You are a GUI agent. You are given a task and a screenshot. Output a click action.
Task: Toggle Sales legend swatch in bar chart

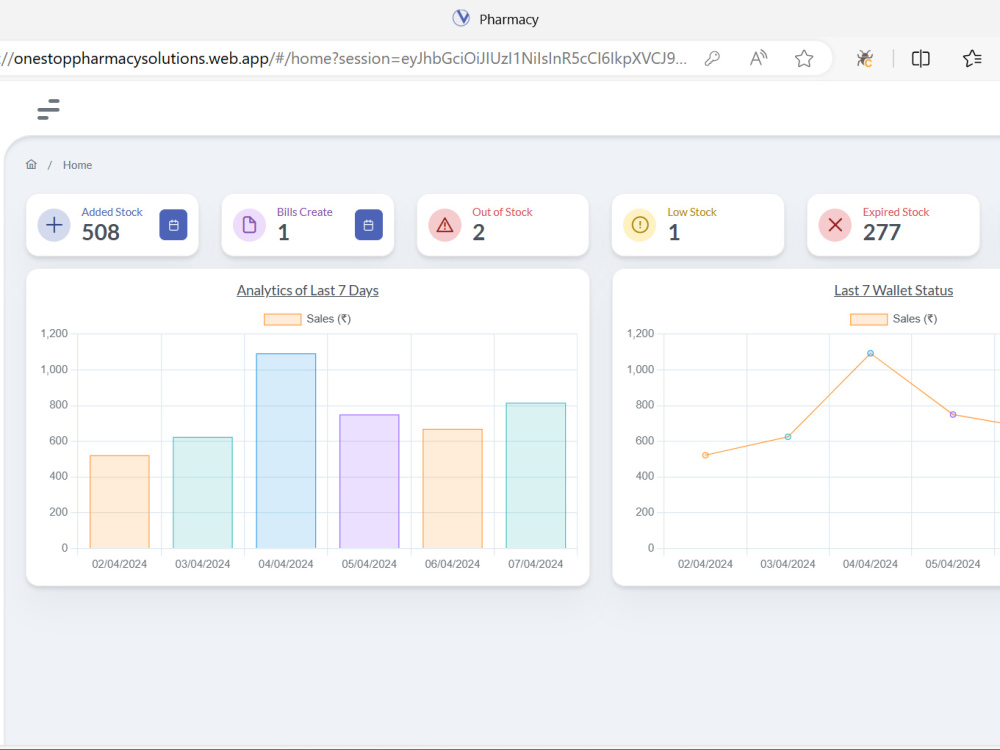tap(283, 320)
